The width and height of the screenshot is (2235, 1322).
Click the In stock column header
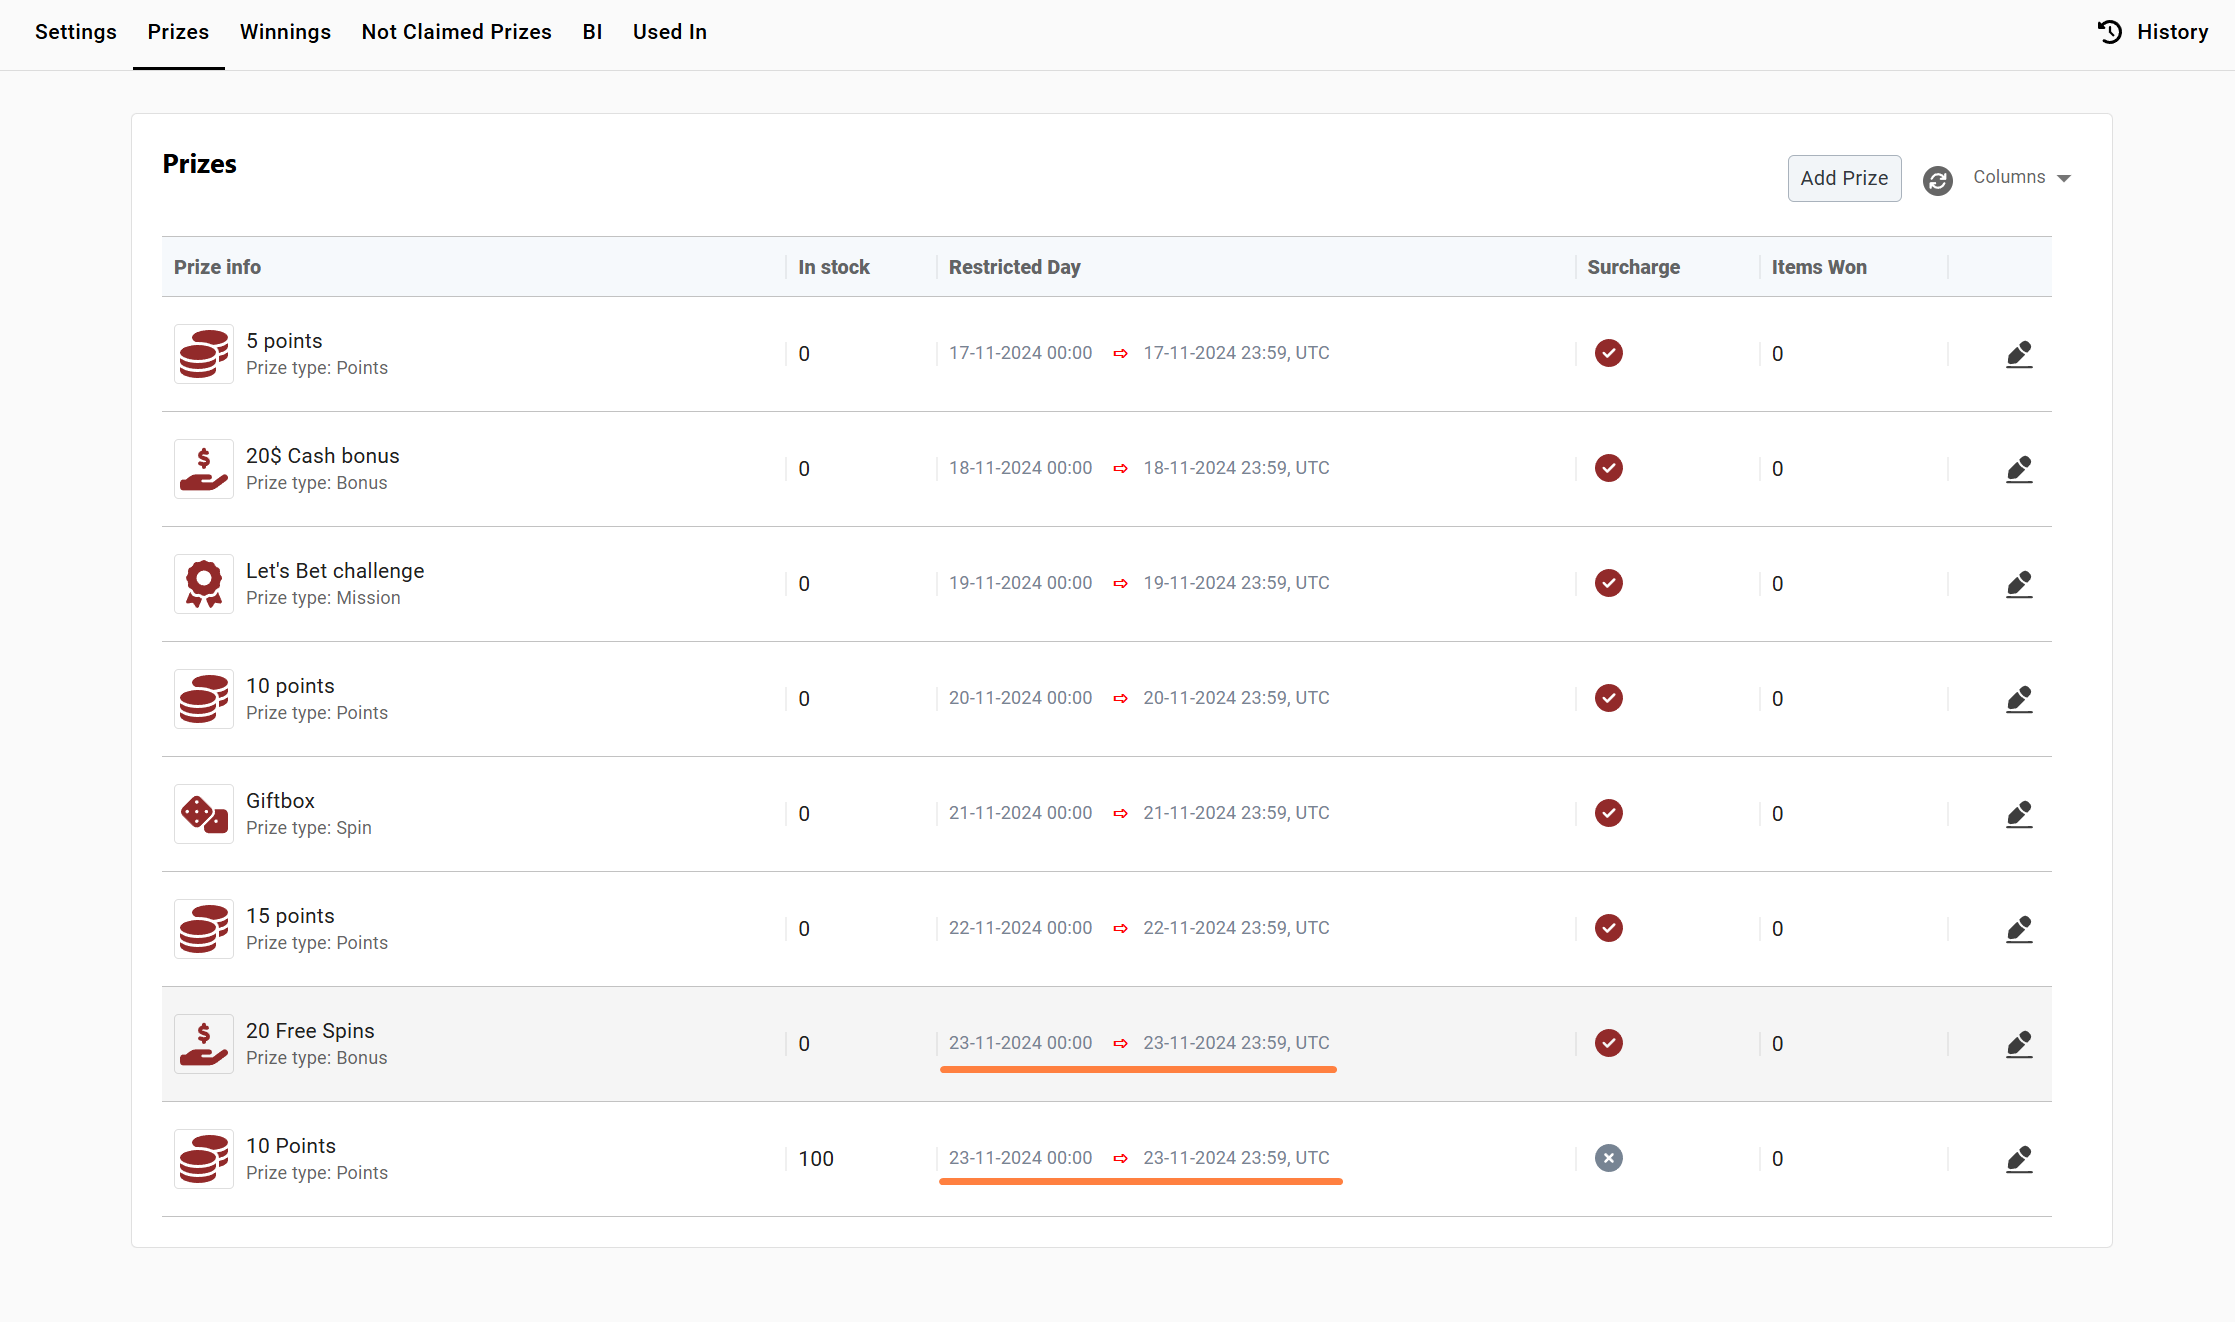833,267
